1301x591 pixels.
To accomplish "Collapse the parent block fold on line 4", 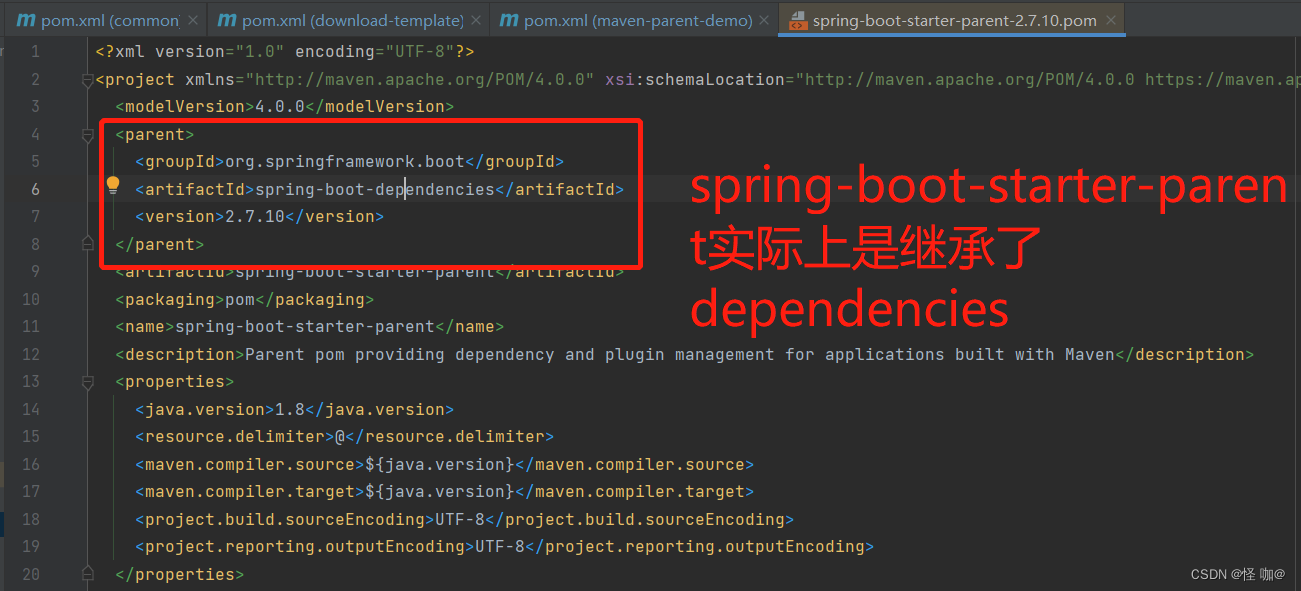I will [88, 134].
